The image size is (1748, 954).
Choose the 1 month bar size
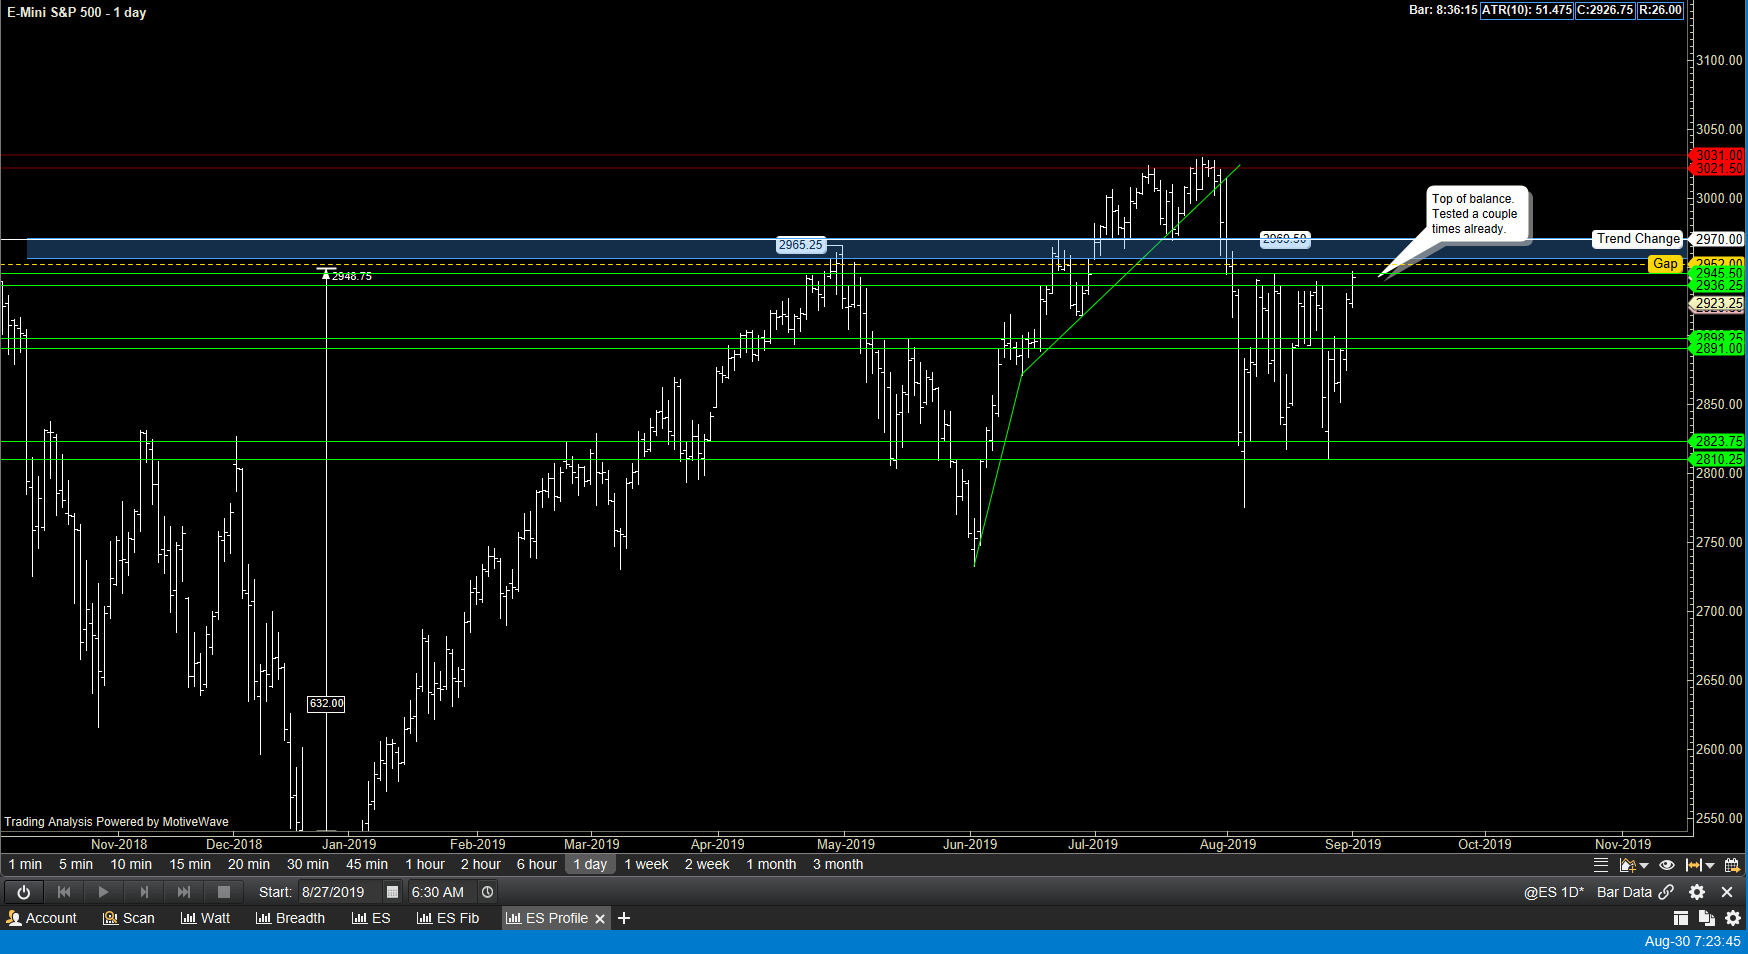(x=771, y=865)
